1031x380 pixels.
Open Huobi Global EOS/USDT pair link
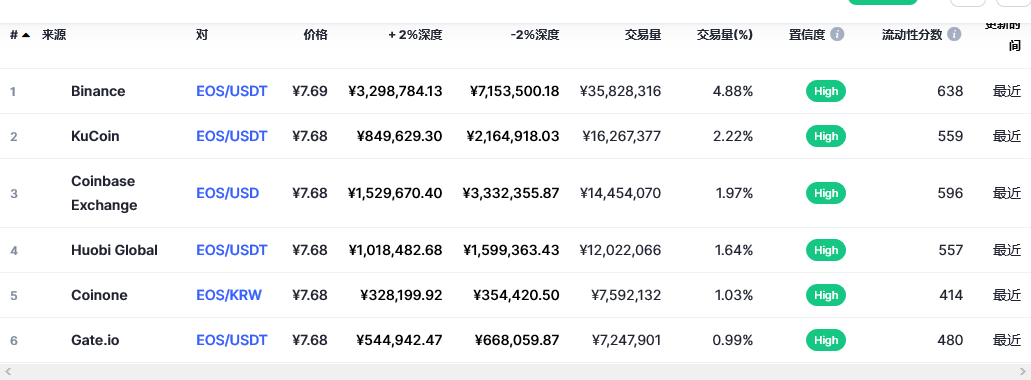click(x=231, y=250)
